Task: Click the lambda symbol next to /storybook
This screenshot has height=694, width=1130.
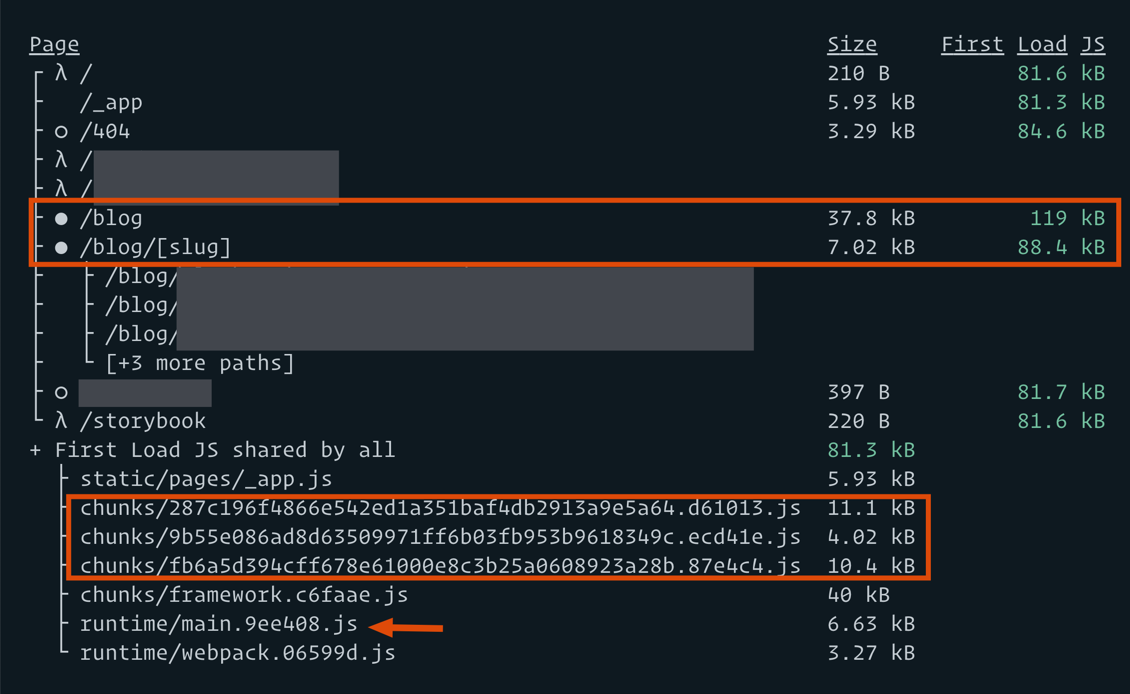Action: (x=61, y=421)
